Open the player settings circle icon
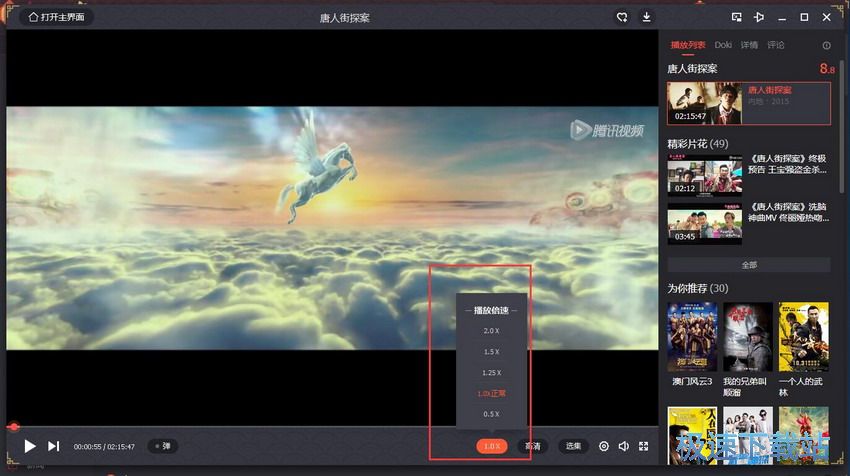This screenshot has height=476, width=850. coord(603,446)
